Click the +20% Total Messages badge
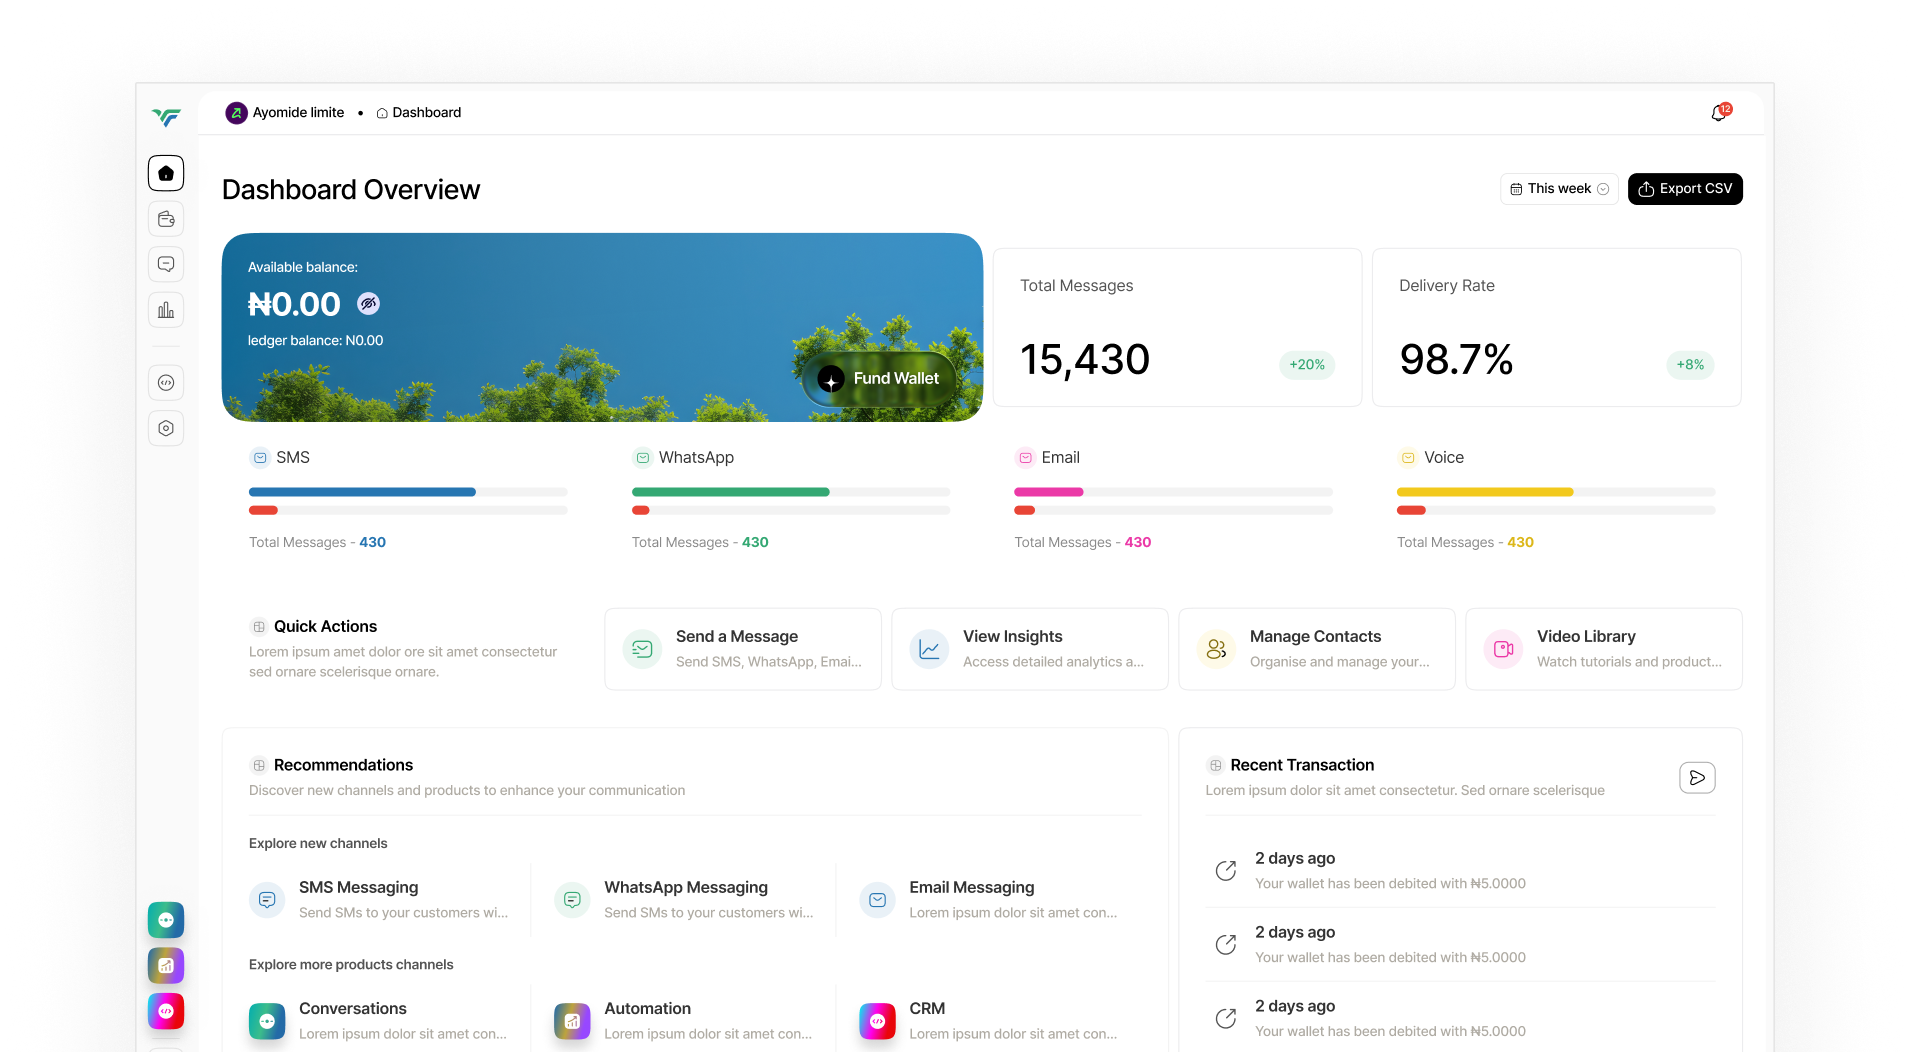 click(1307, 365)
